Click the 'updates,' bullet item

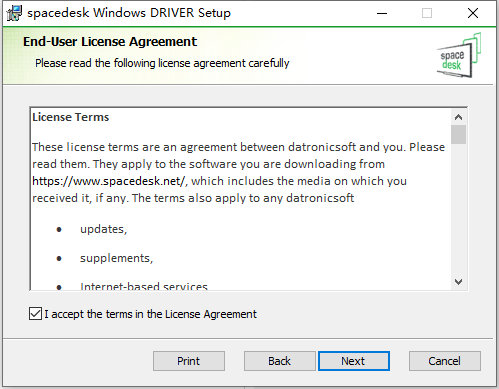[x=104, y=229]
